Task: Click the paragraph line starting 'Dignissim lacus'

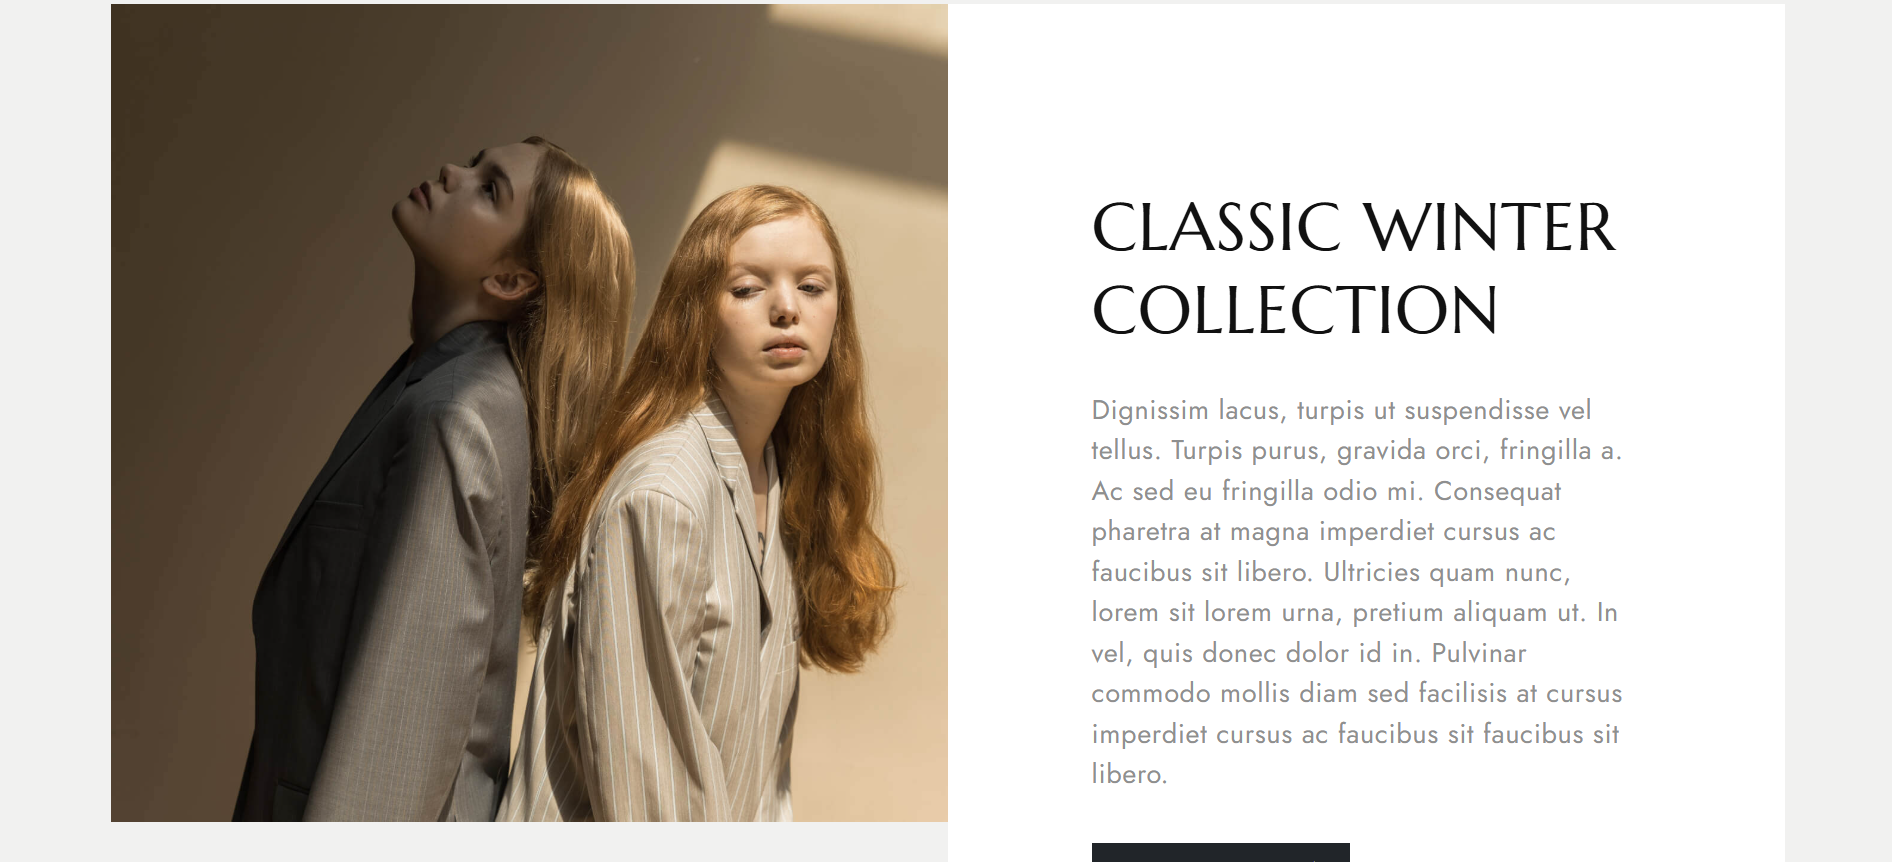Action: point(1341,411)
